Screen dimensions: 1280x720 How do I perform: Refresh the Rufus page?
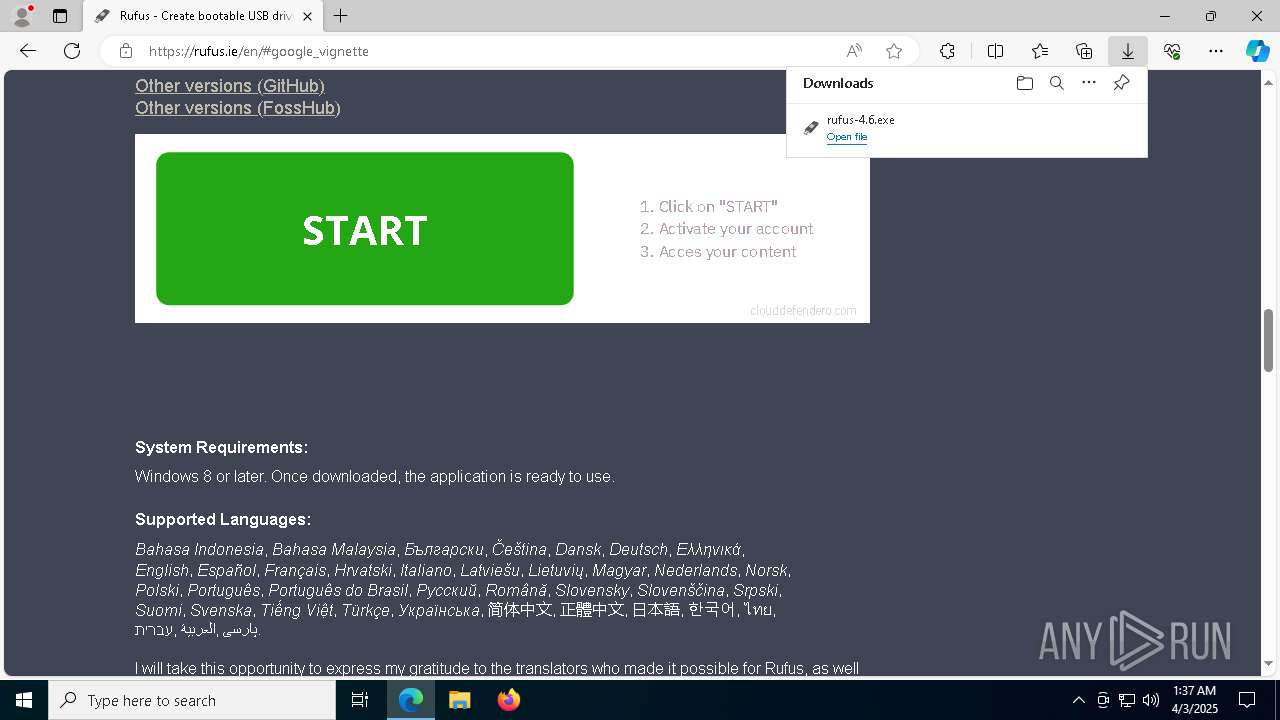tap(72, 51)
